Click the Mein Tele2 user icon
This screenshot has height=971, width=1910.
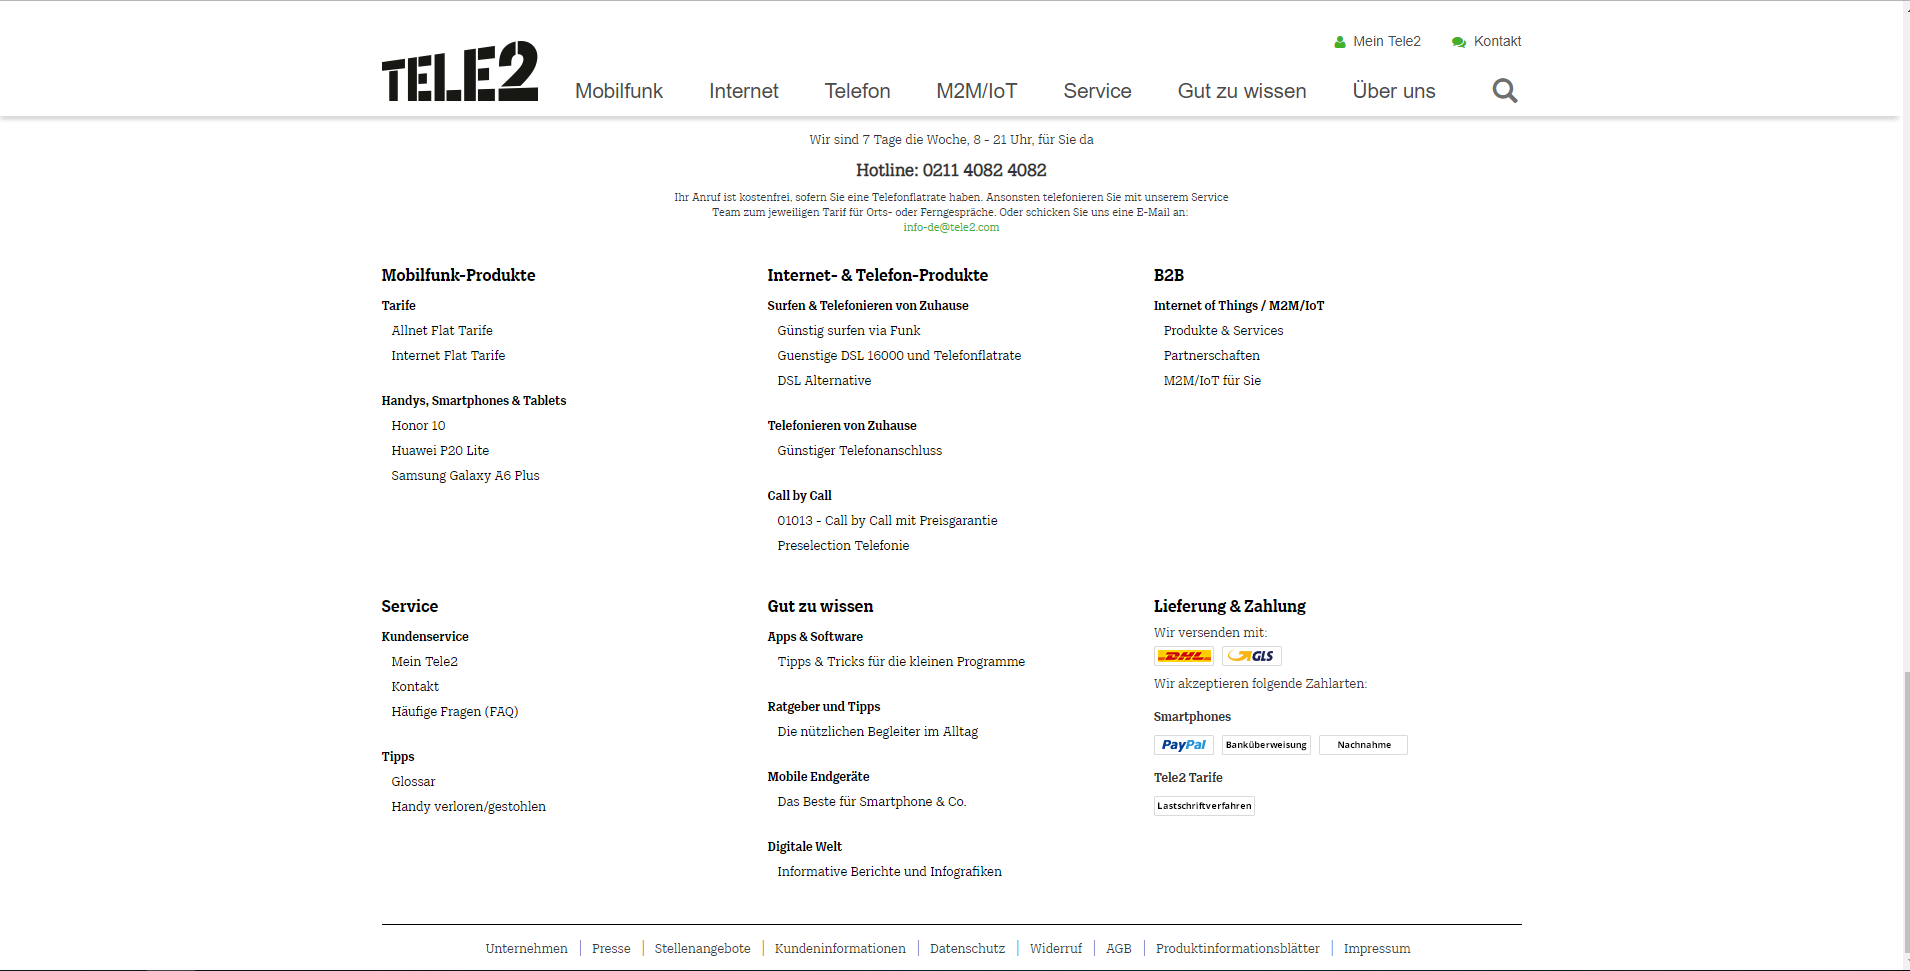1340,42
